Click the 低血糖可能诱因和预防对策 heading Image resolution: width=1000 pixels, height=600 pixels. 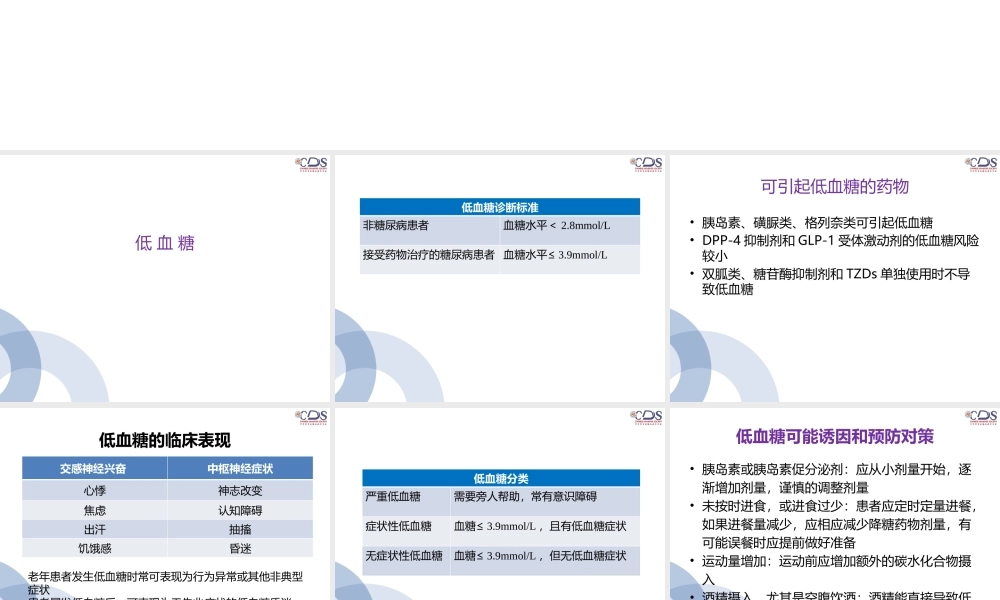point(835,437)
